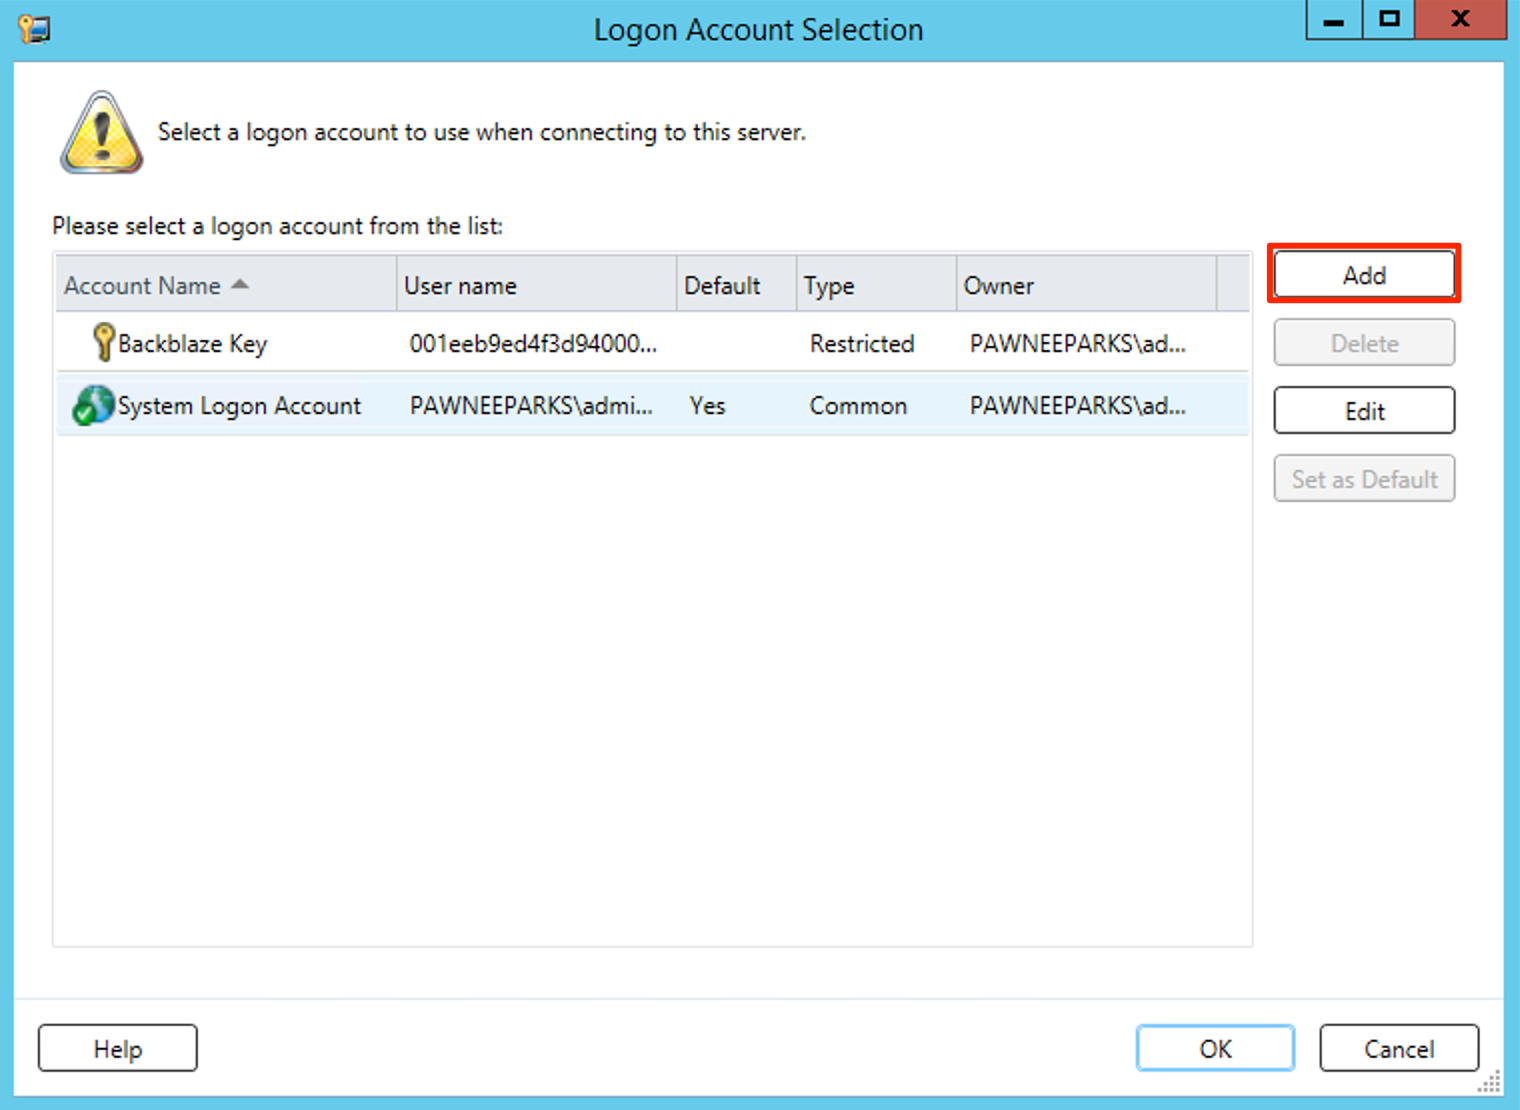Viewport: 1520px width, 1110px height.
Task: Click user name PAWNEEPARKS\admi...
Action: pyautogui.click(x=531, y=406)
